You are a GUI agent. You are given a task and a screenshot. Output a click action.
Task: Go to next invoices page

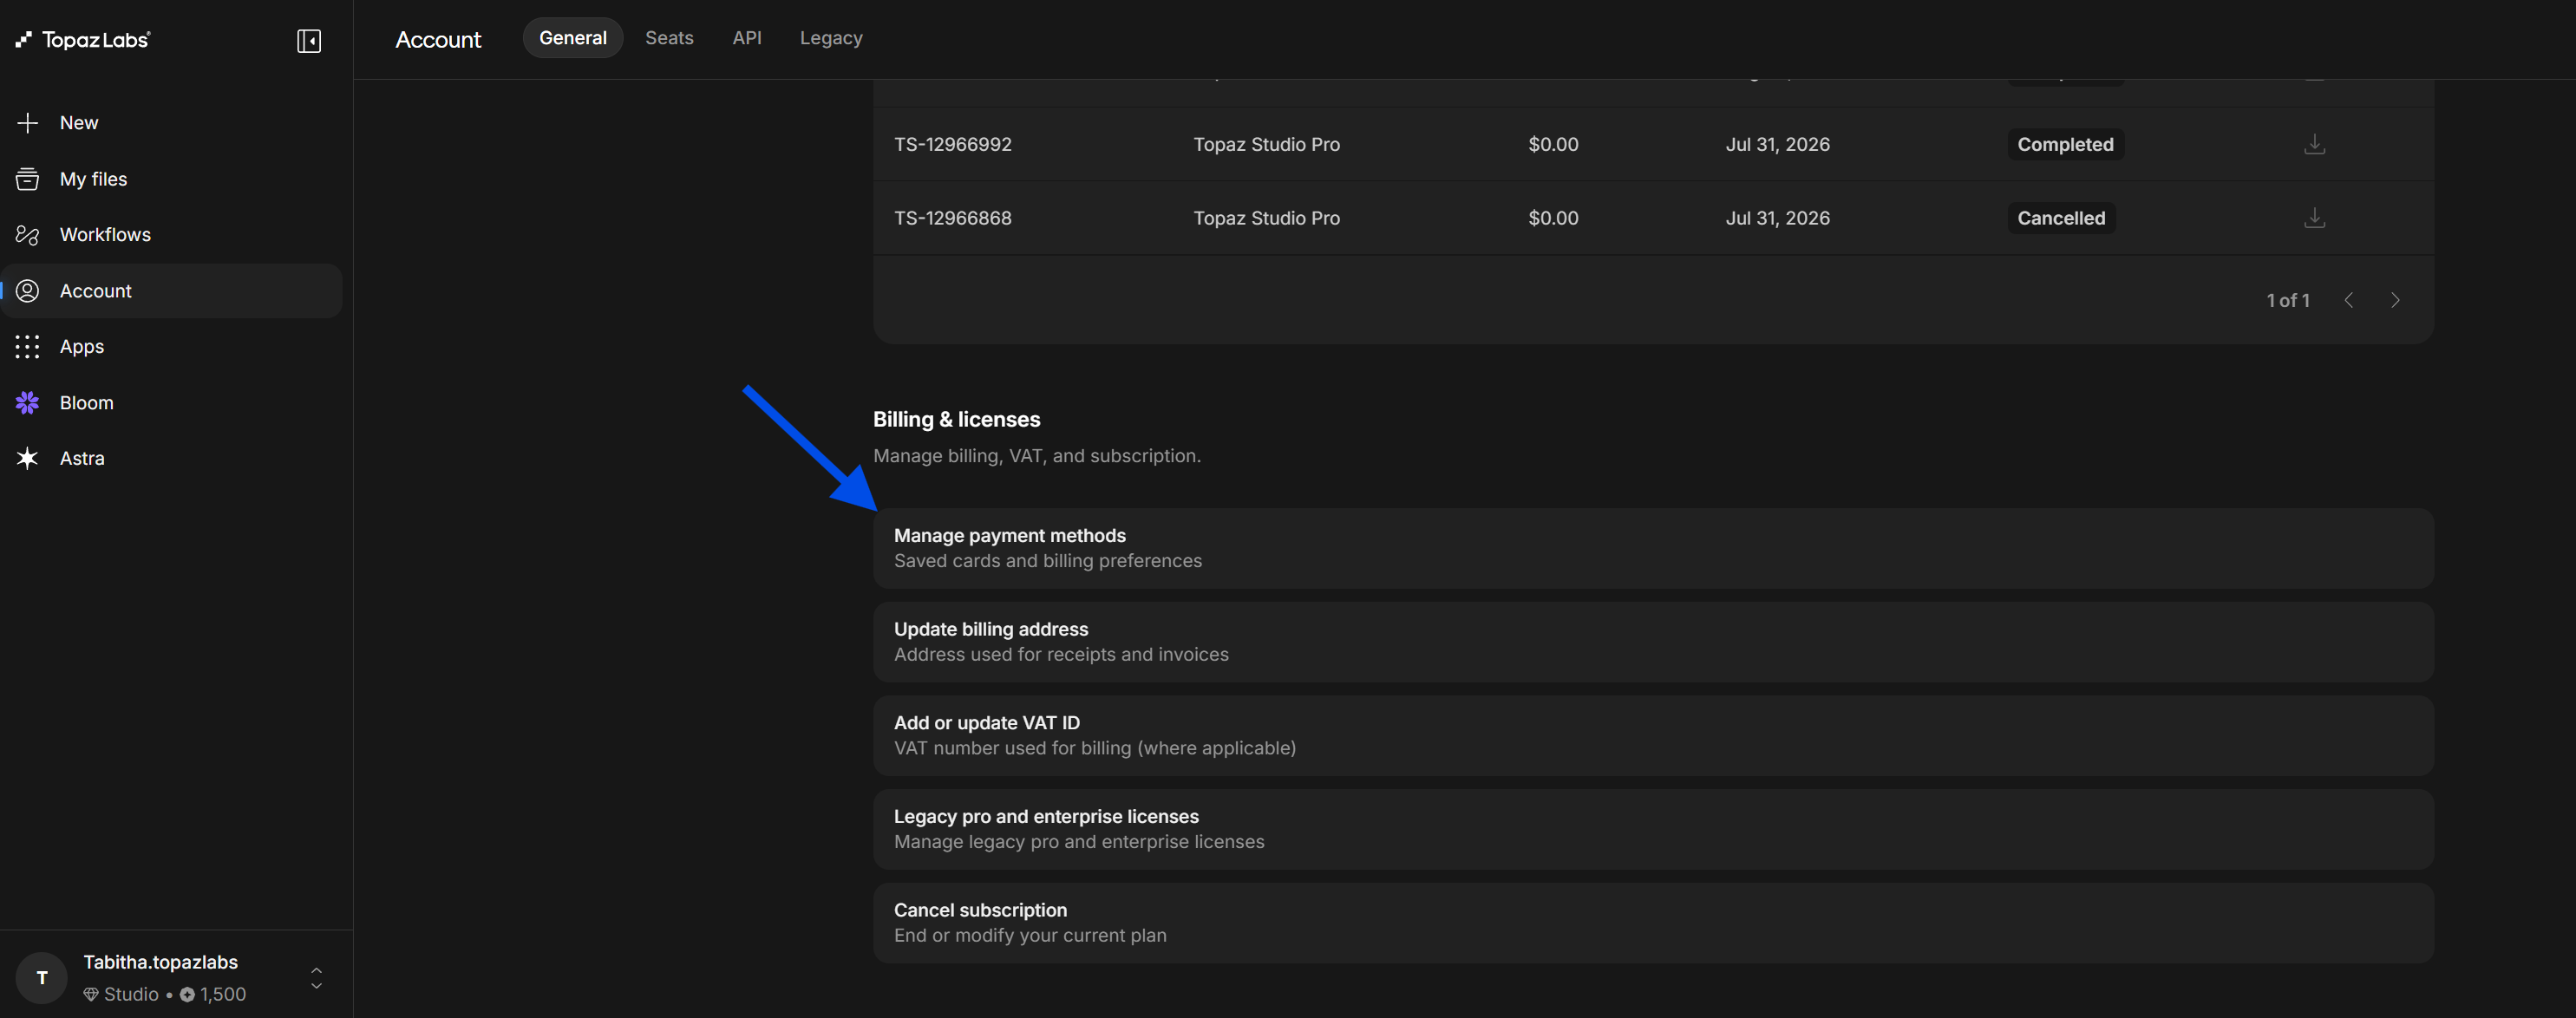(x=2395, y=300)
